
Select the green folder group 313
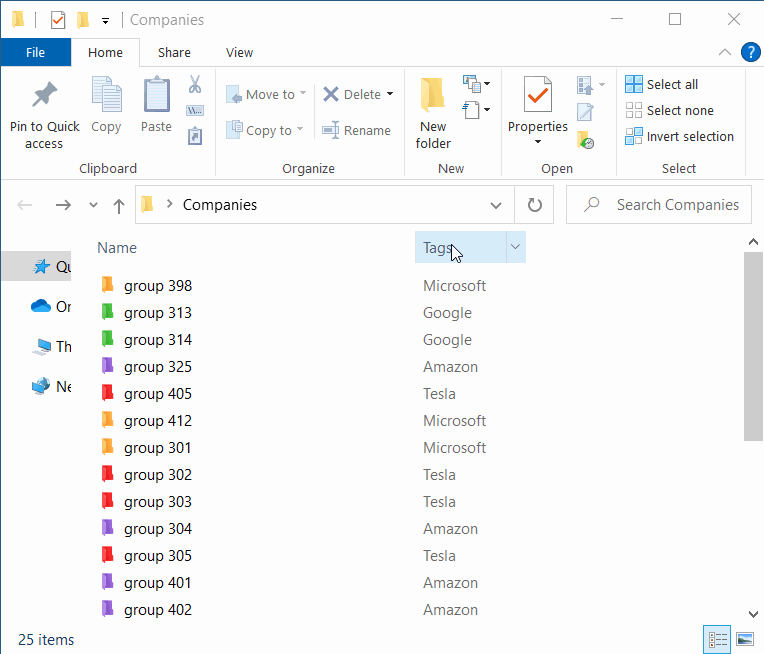(146, 312)
